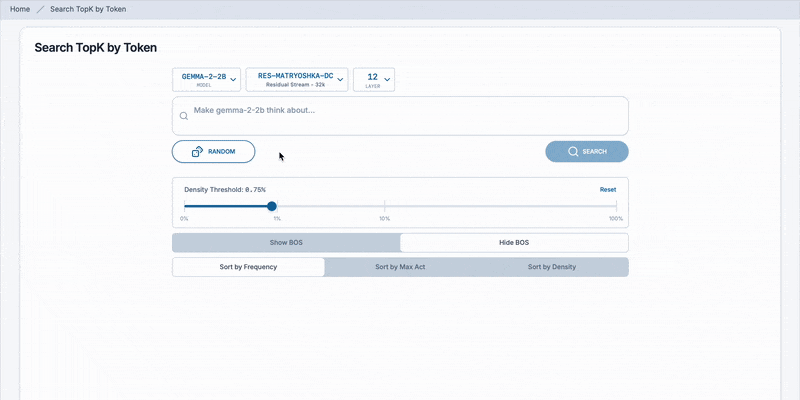Open the Layer 12 dropdown
The image size is (800, 400).
pyautogui.click(x=374, y=80)
